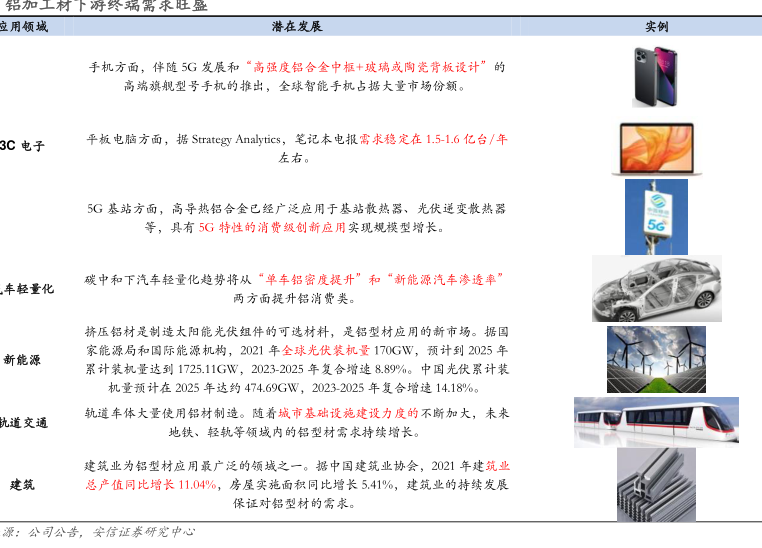Click the wind turbines and solar panels photo

point(656,359)
